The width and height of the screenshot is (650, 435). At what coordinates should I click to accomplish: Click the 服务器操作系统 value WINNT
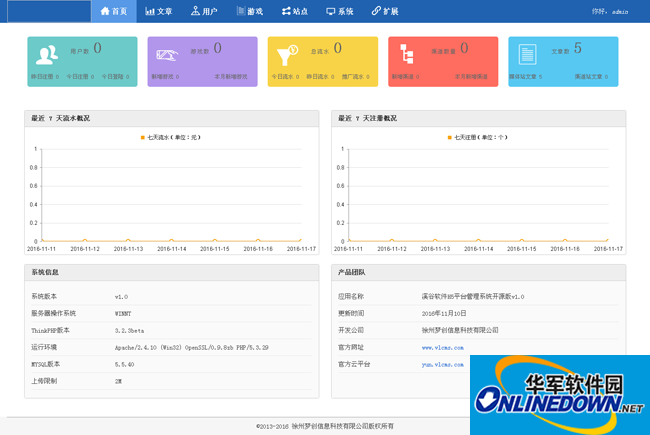point(123,314)
